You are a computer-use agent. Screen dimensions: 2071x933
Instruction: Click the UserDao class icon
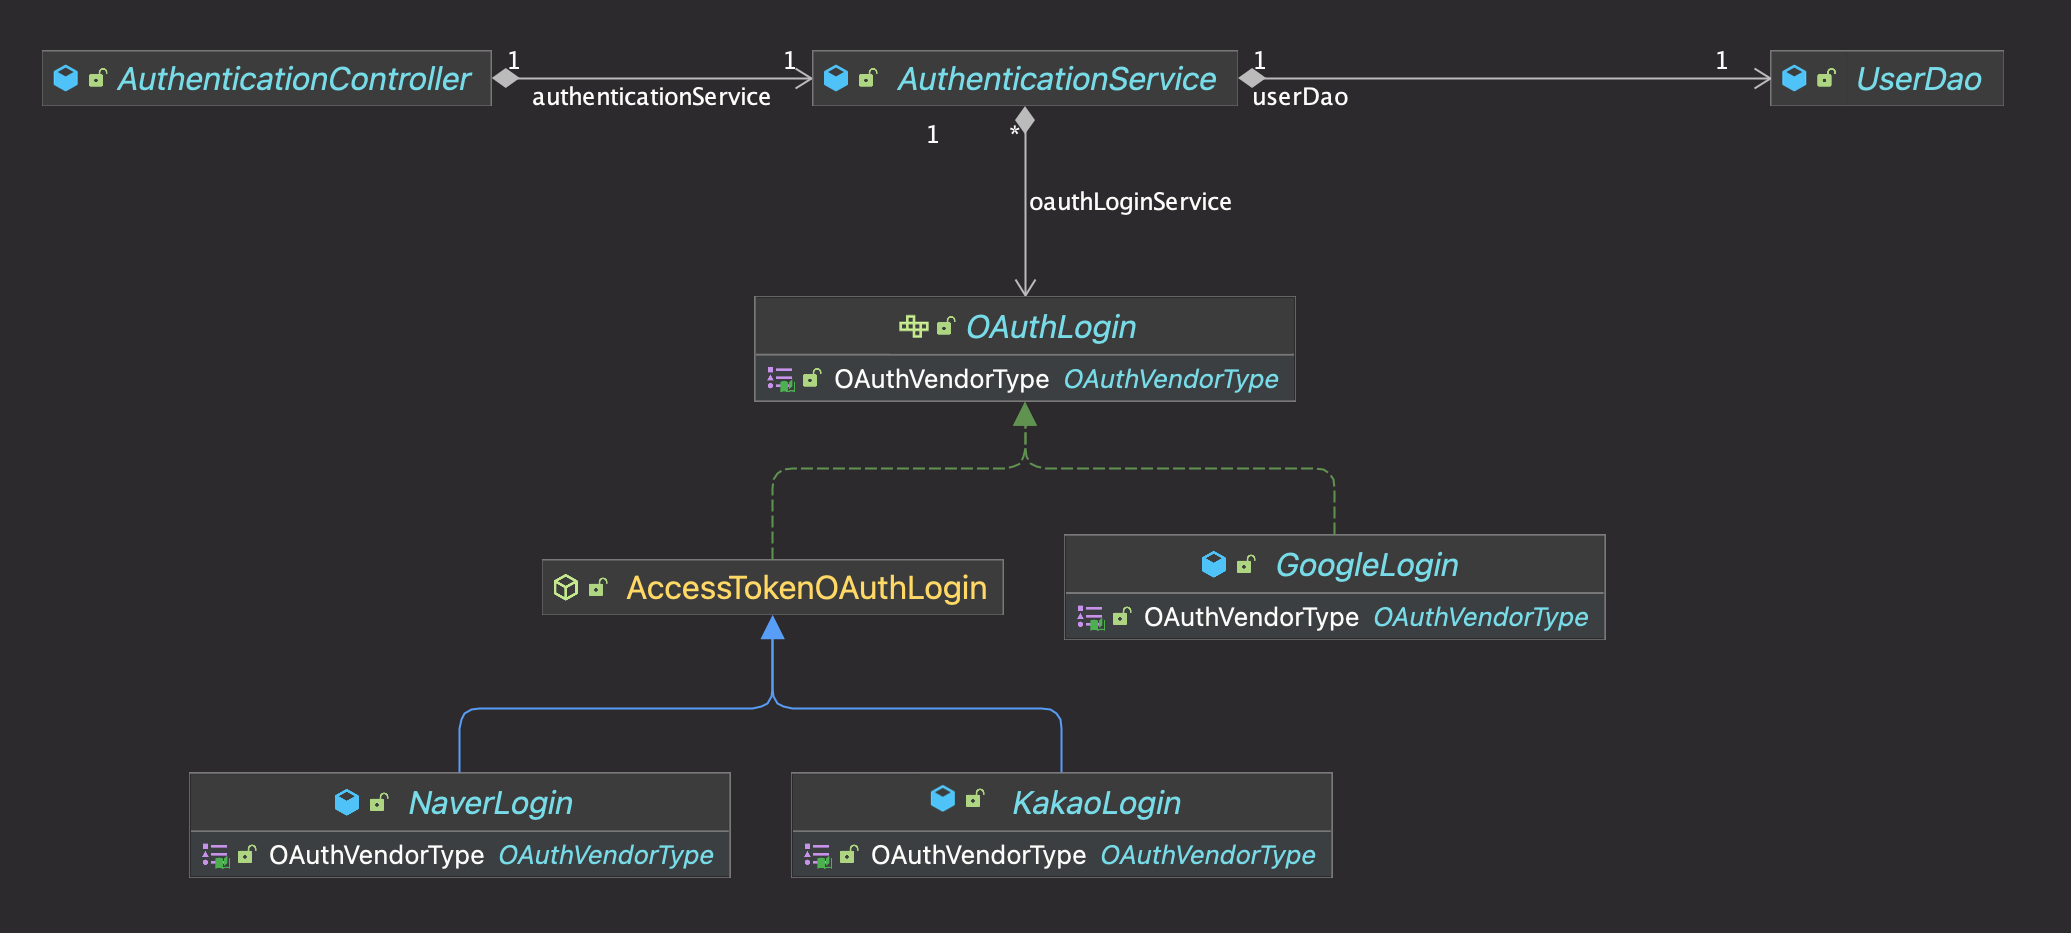(1794, 78)
